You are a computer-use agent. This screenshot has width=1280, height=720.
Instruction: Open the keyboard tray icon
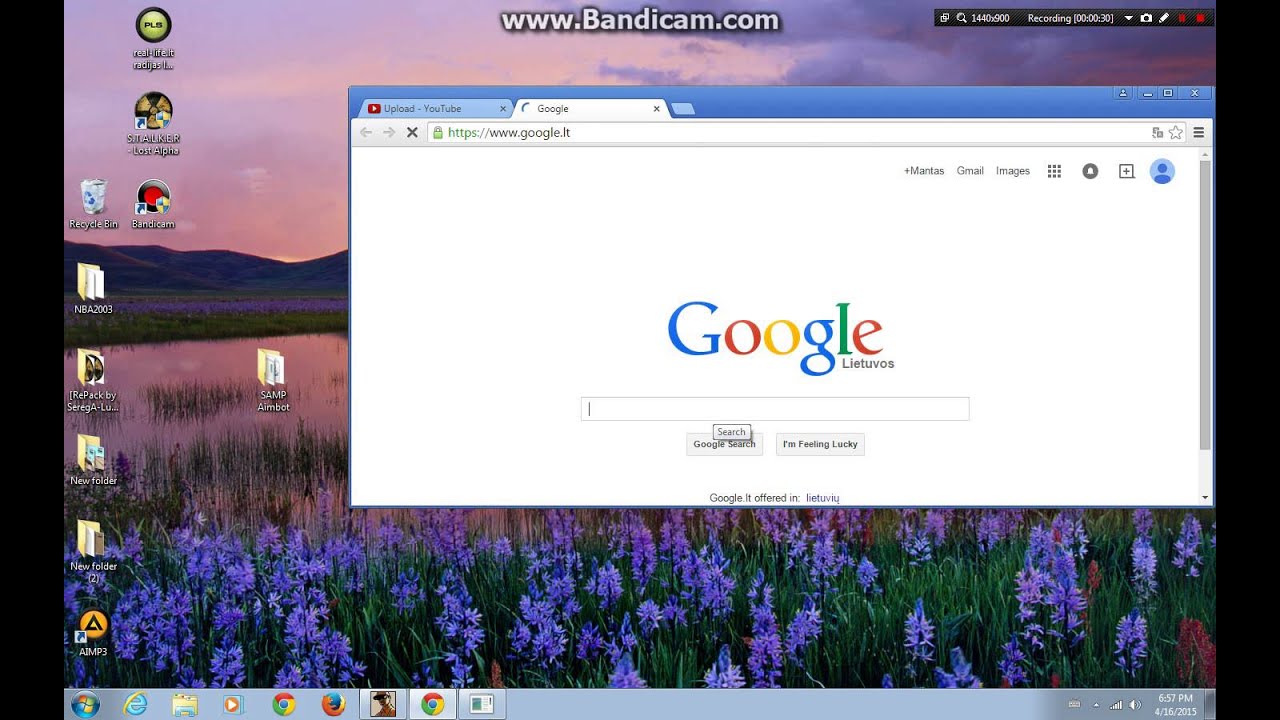(x=1074, y=704)
